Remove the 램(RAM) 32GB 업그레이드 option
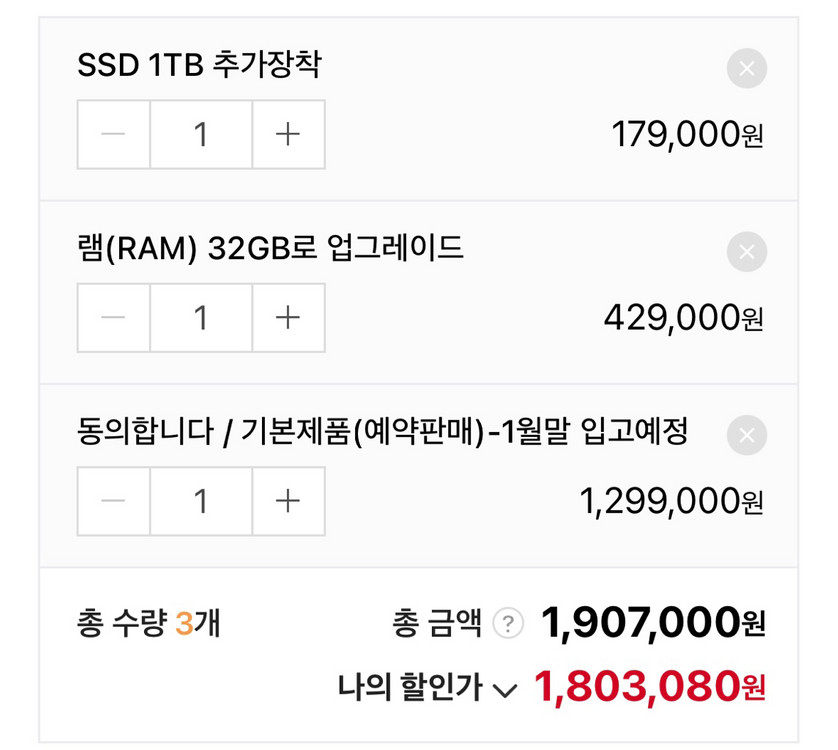838x750 pixels. (746, 252)
